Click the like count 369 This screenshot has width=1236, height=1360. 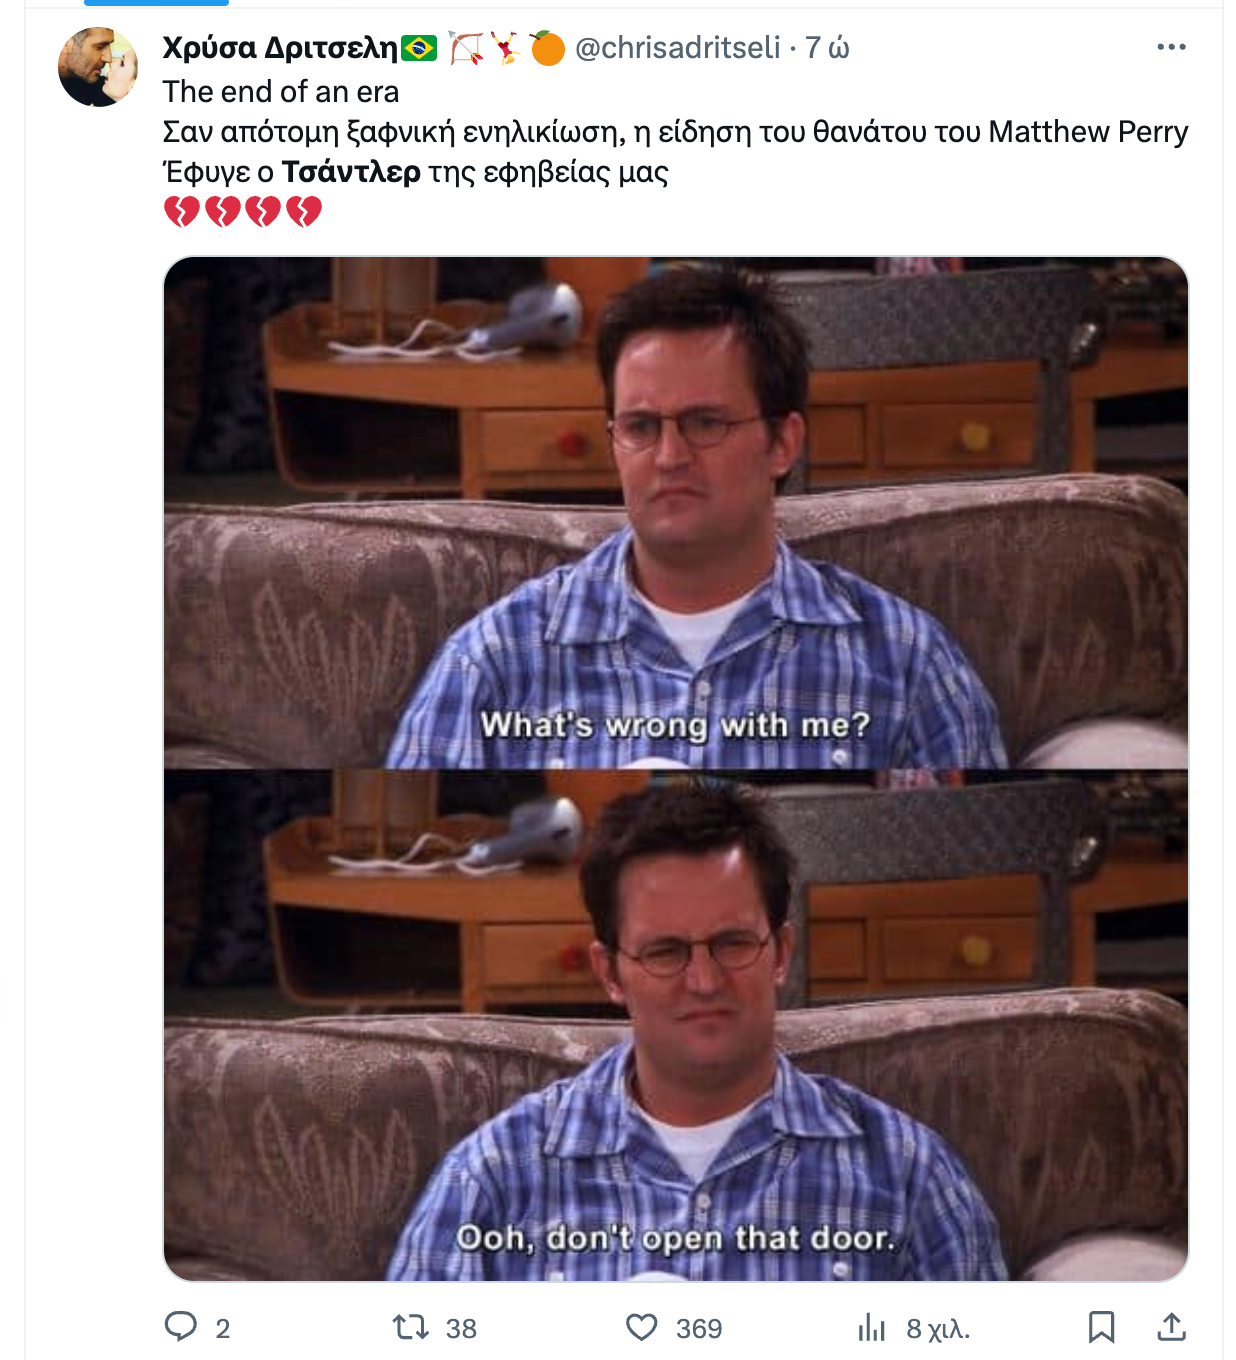699,1328
